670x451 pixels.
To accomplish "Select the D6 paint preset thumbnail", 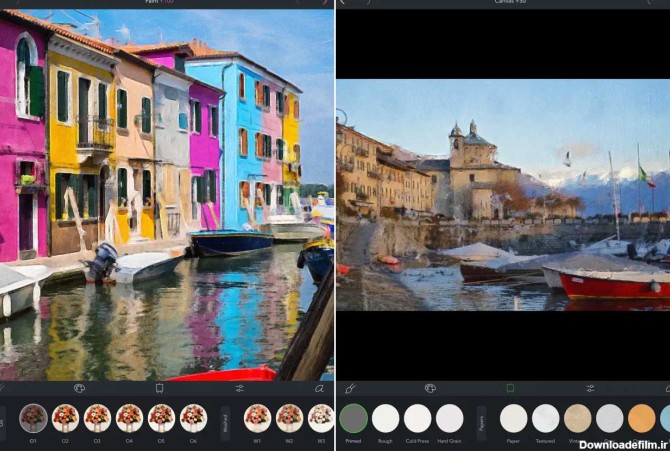I will coord(193,418).
